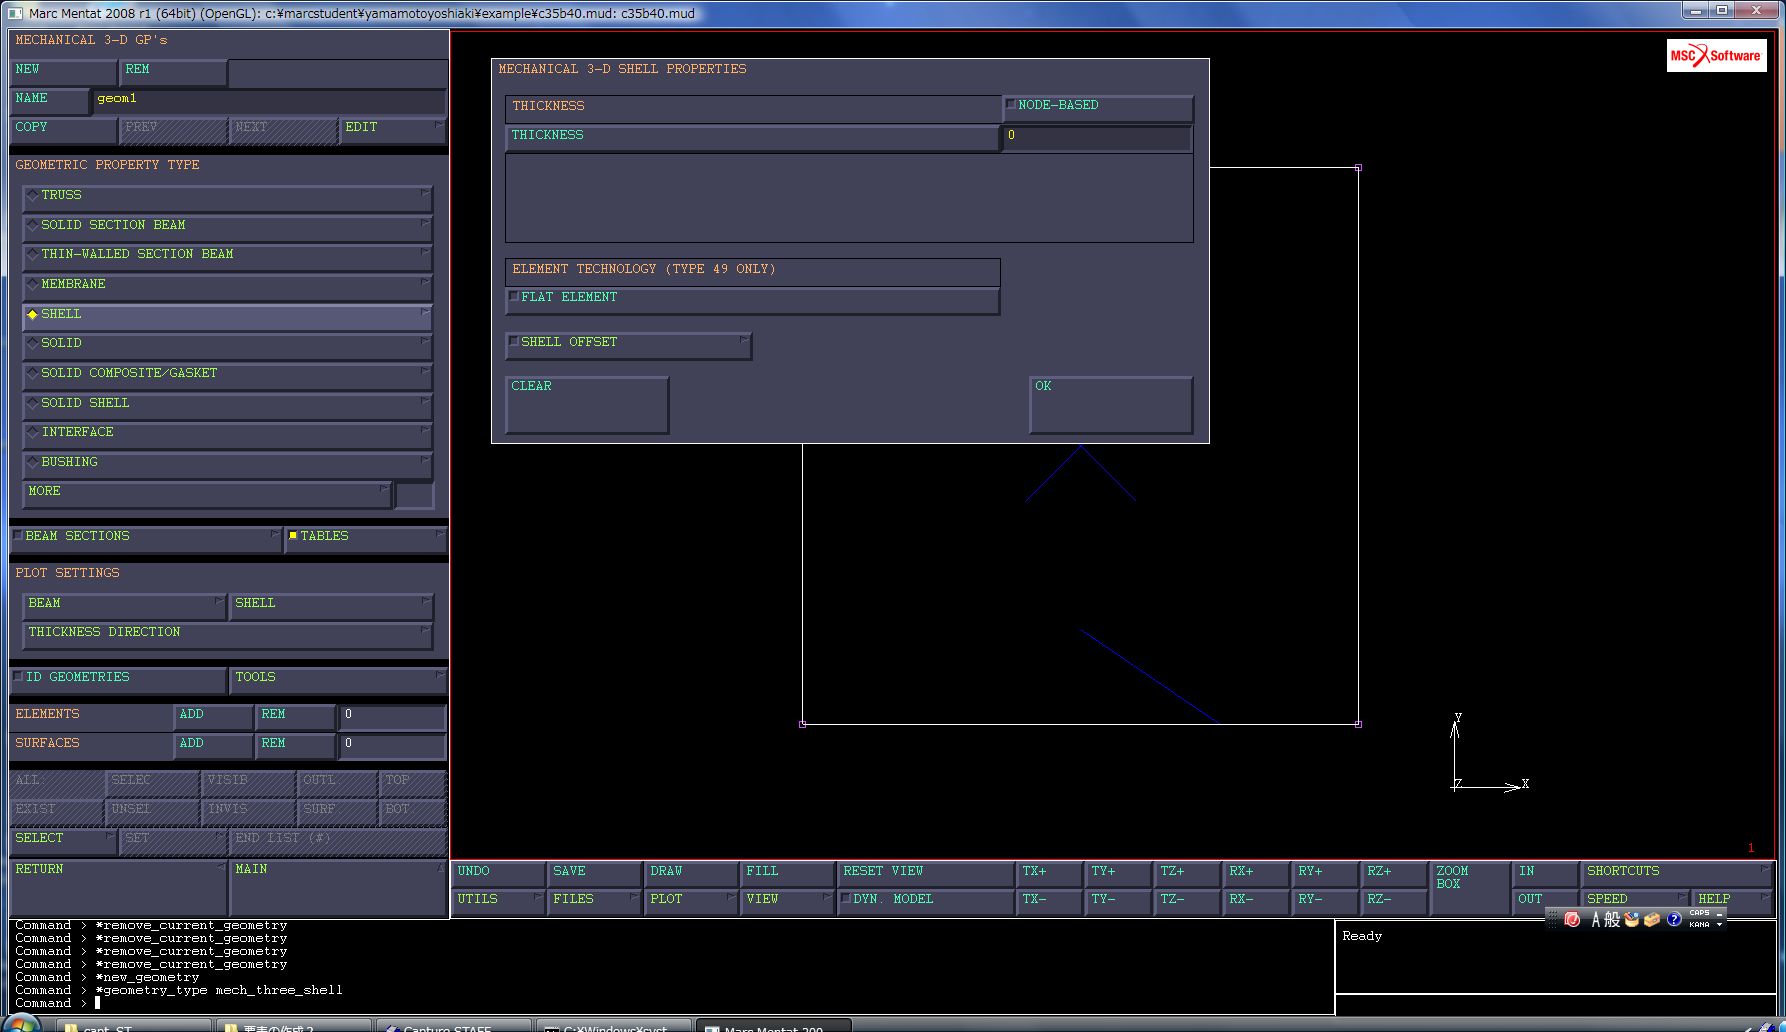Translate view with TX+
Image resolution: width=1786 pixels, height=1032 pixels.
coord(1048,873)
